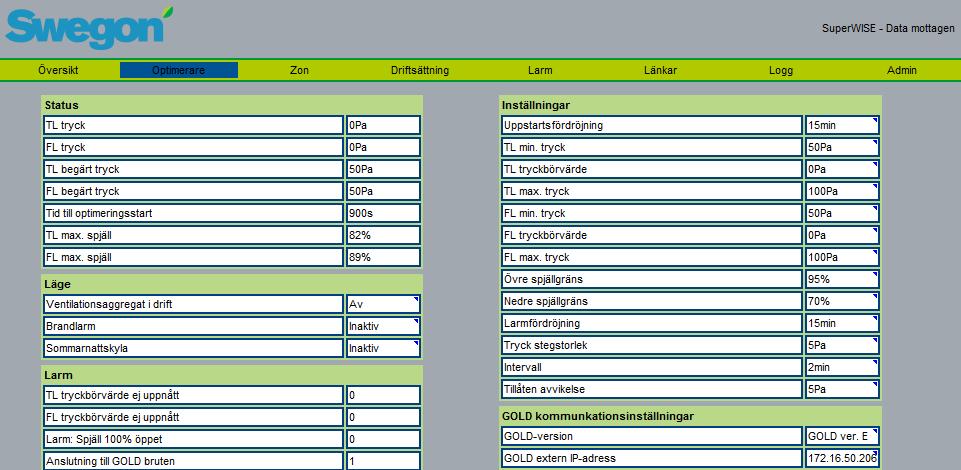
Task: Select the Optimerare tab
Action: 179,70
